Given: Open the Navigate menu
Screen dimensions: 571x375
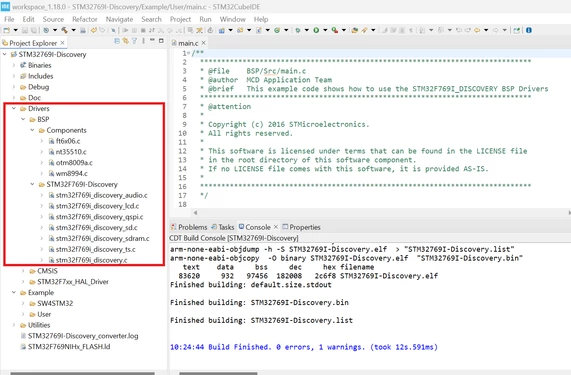Looking at the screenshot, I should pyautogui.click(x=119, y=19).
